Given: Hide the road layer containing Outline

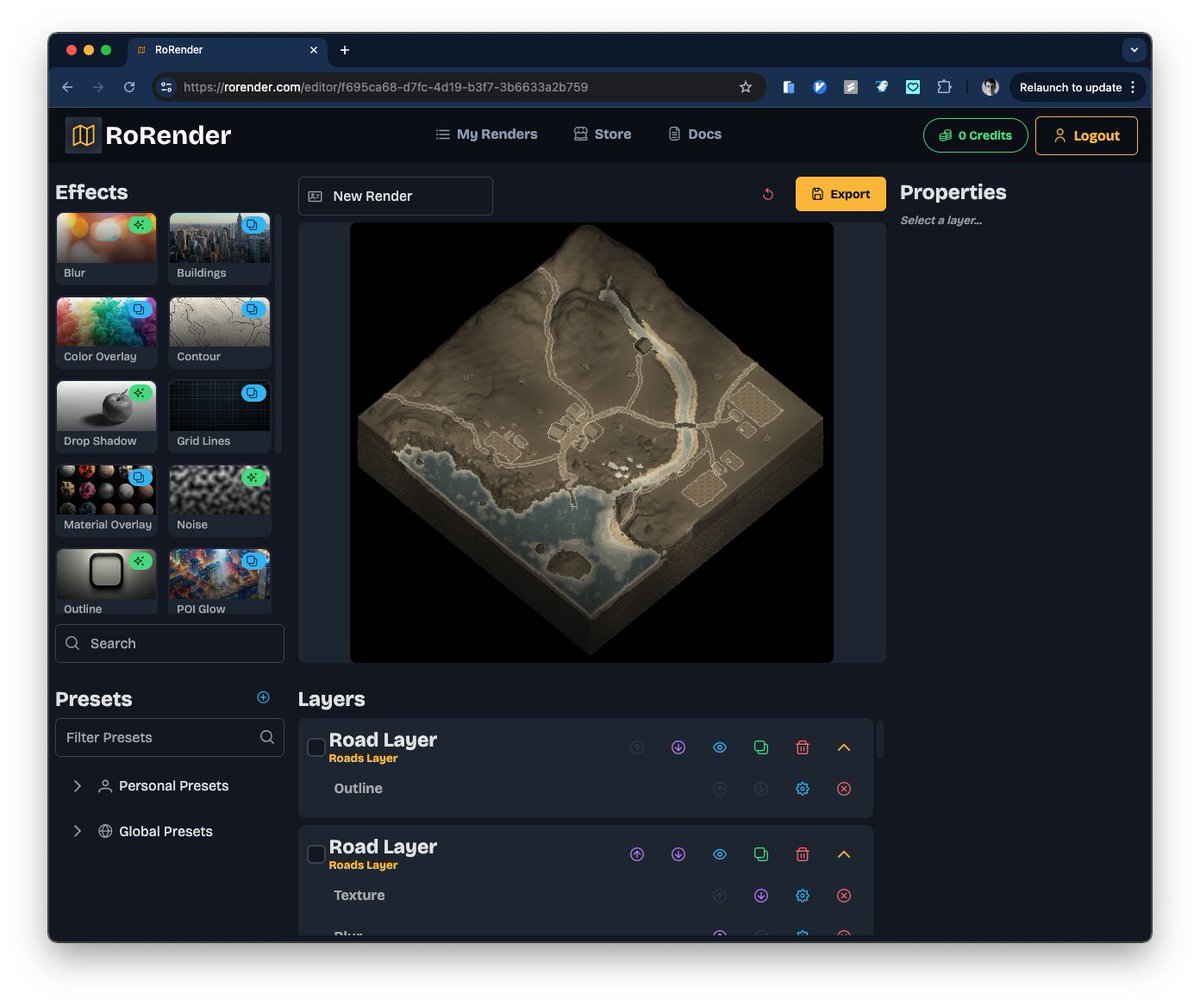Looking at the screenshot, I should [x=720, y=748].
